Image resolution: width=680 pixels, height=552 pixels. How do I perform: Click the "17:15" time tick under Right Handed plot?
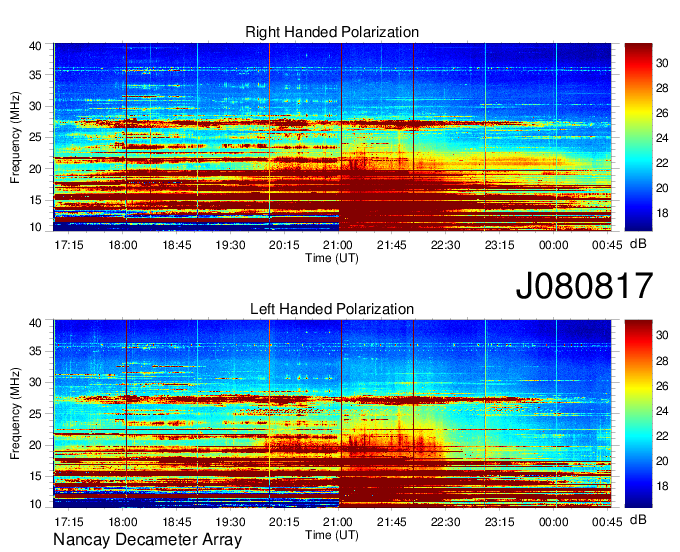point(69,245)
